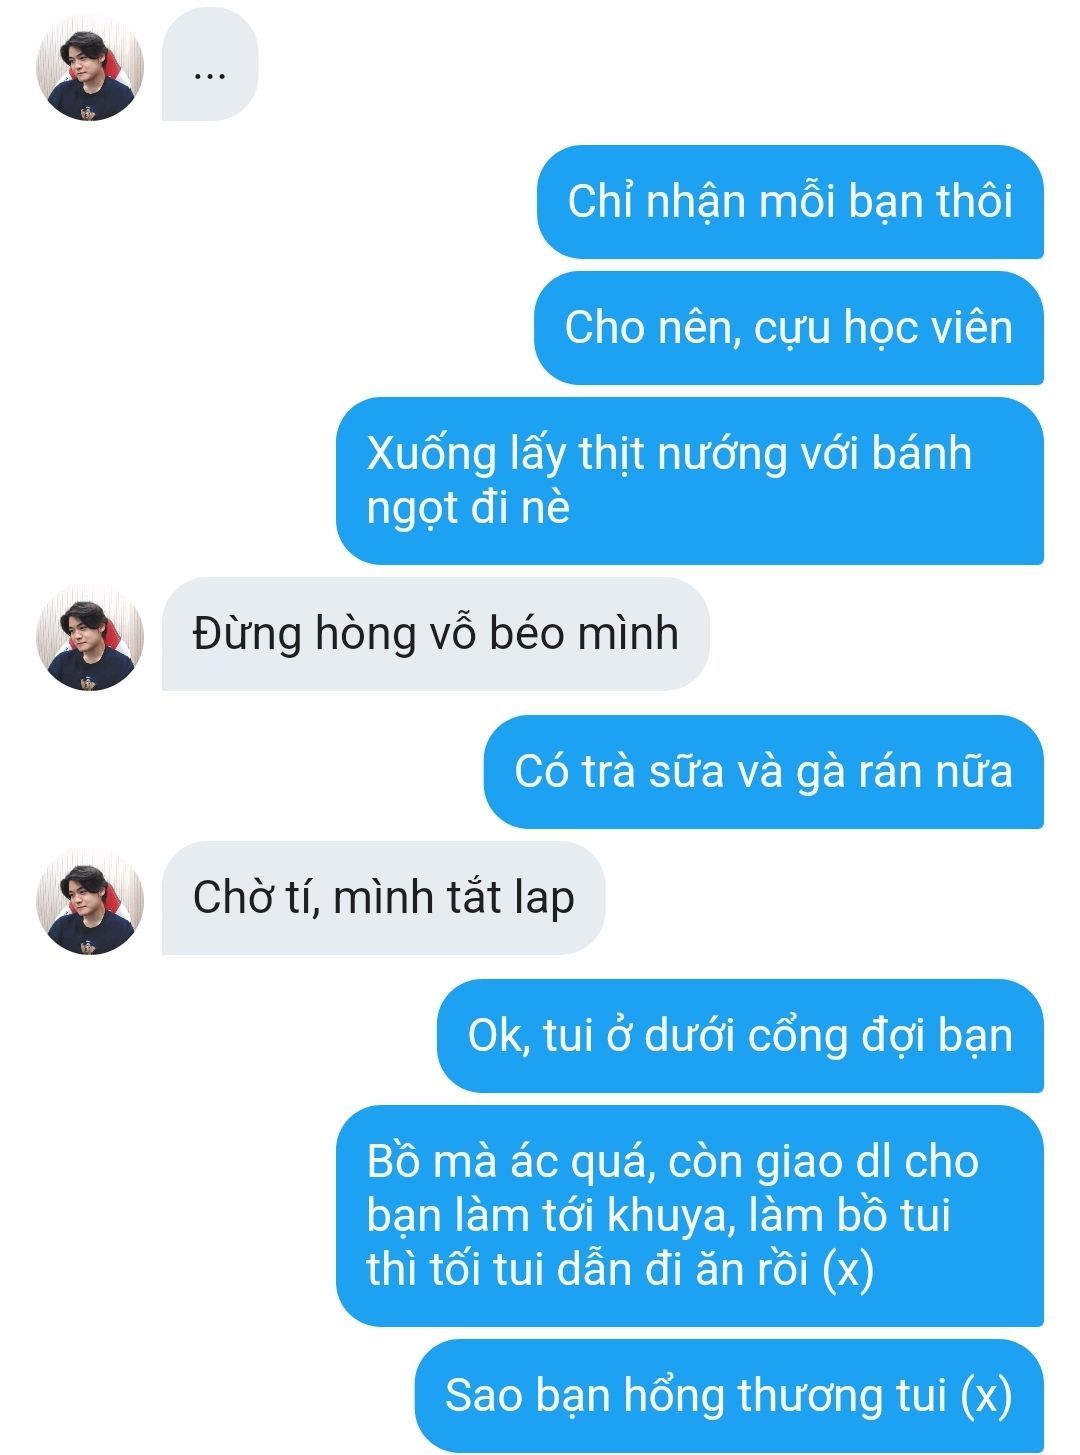Tap the avatar next to "Đừng hòng vỗ béo mình"

tap(90, 637)
